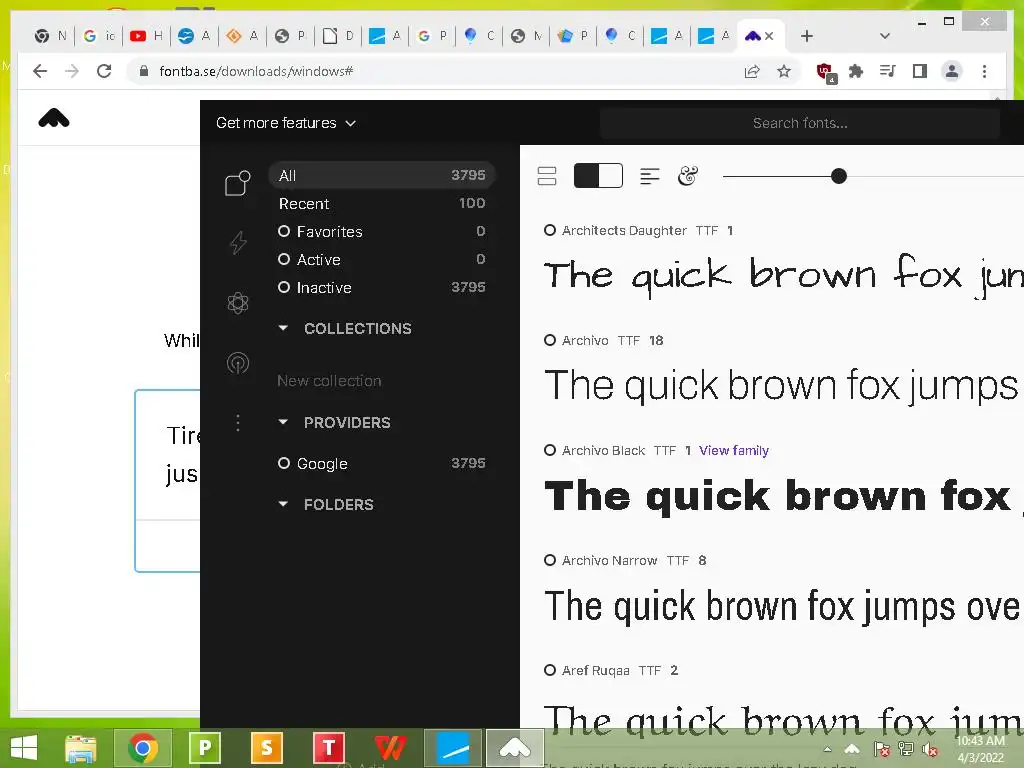Switch to the first Google tab
Image resolution: width=1024 pixels, height=768 pixels.
coord(99,36)
